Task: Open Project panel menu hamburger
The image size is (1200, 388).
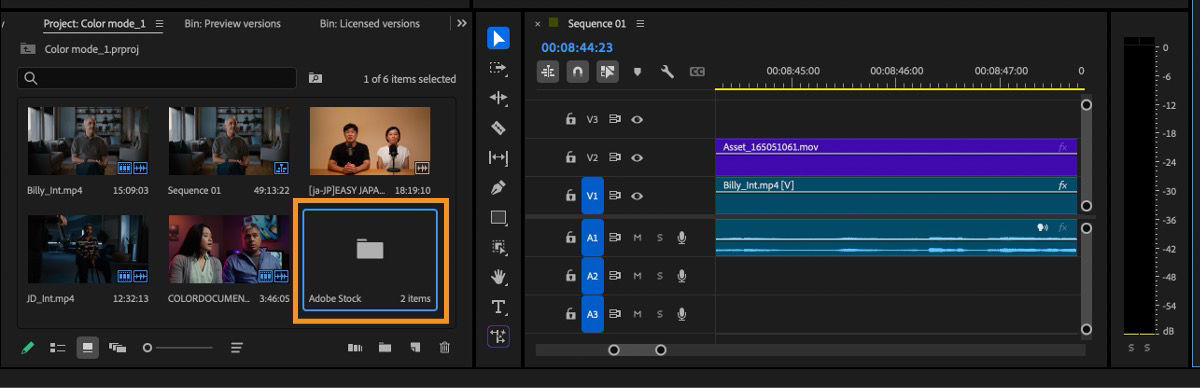Action: coord(159,23)
